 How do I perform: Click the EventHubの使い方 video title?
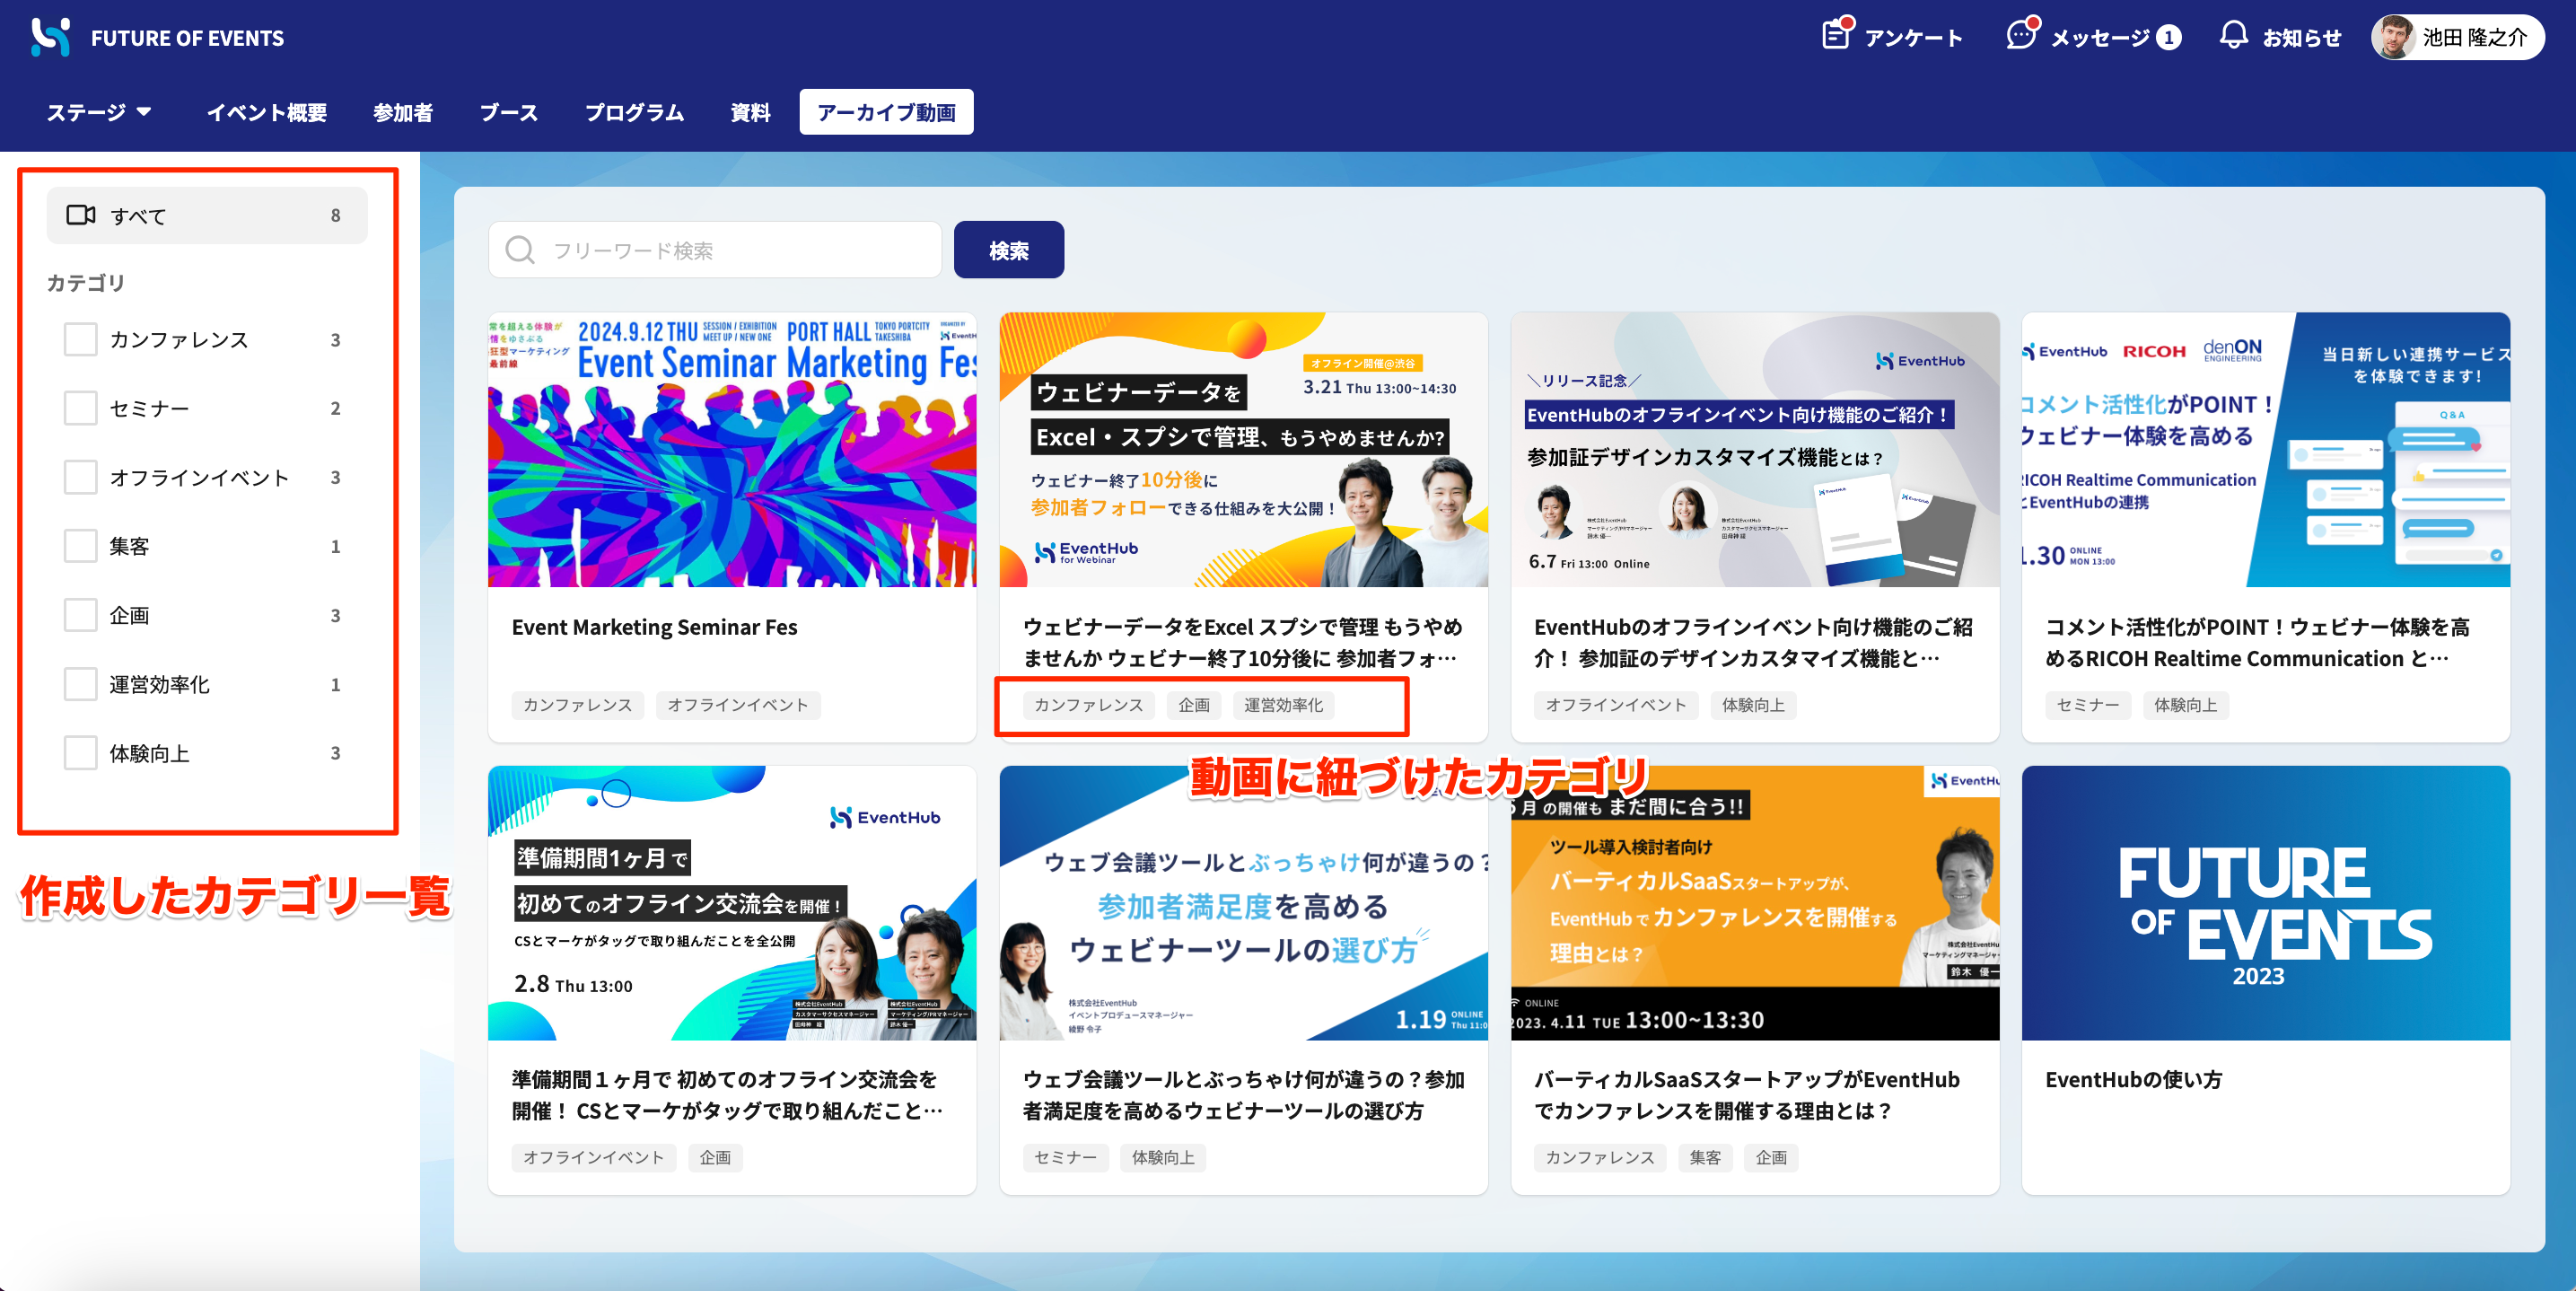point(2133,1080)
